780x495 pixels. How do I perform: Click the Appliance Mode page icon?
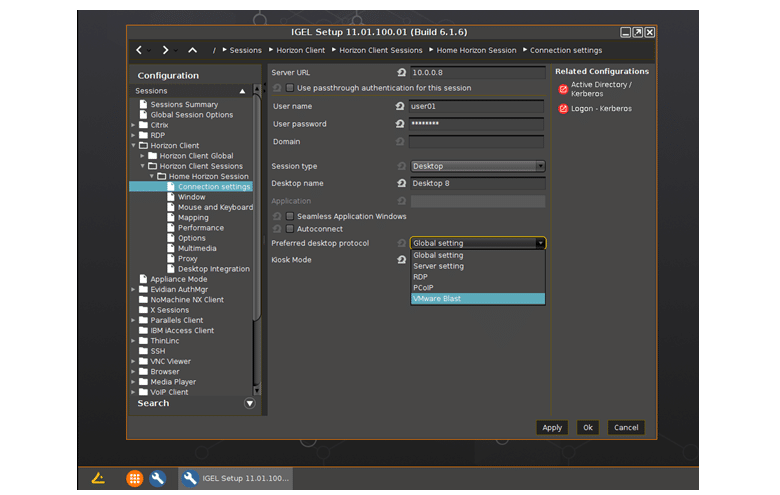[x=143, y=279]
